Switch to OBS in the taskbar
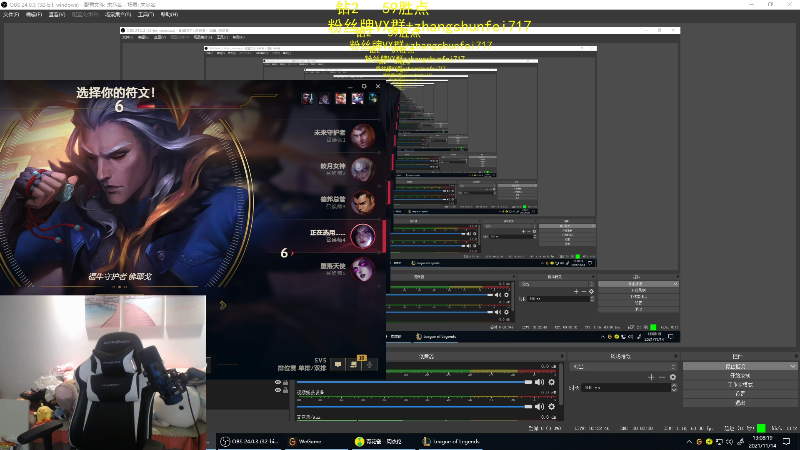This screenshot has height=450, width=800. [249, 441]
